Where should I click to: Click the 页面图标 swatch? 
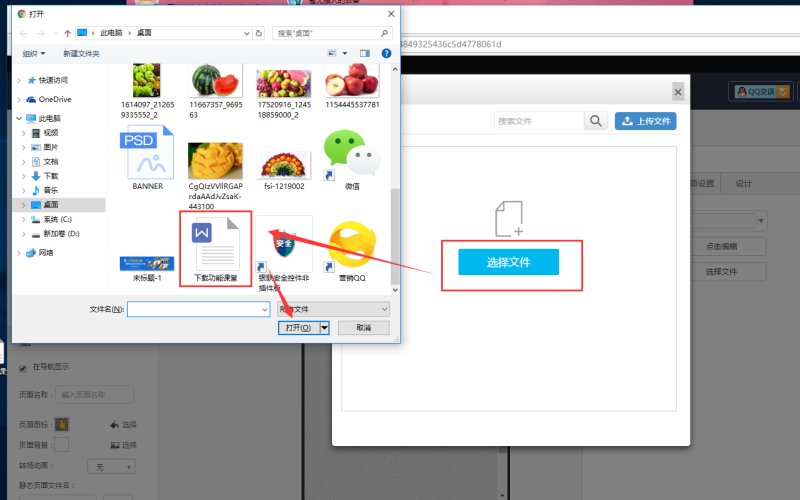coord(62,424)
